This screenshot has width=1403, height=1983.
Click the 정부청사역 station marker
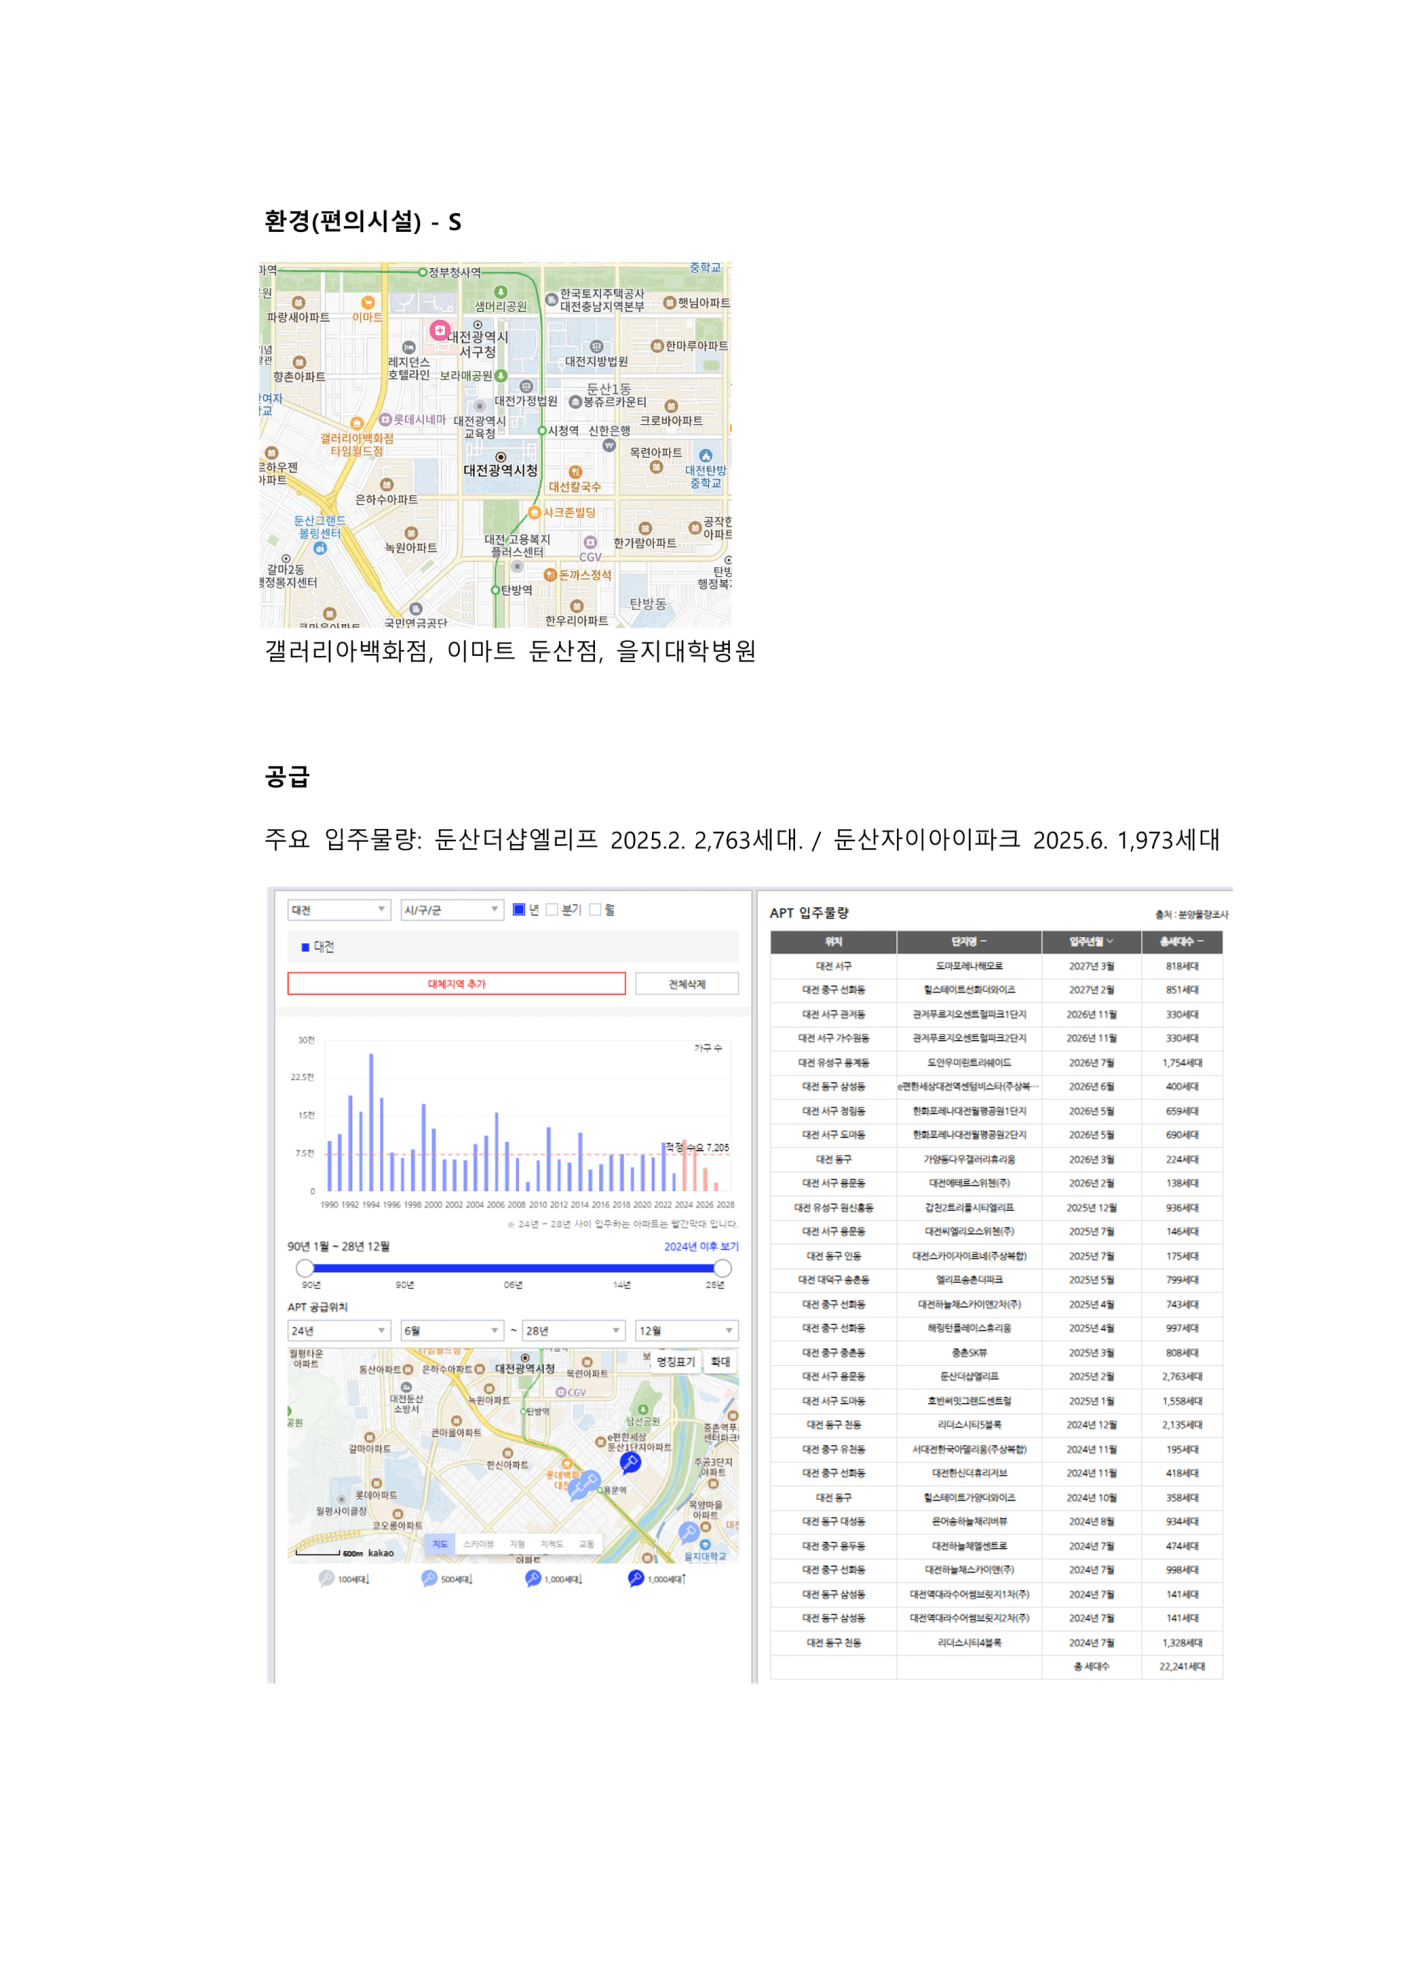tap(422, 272)
